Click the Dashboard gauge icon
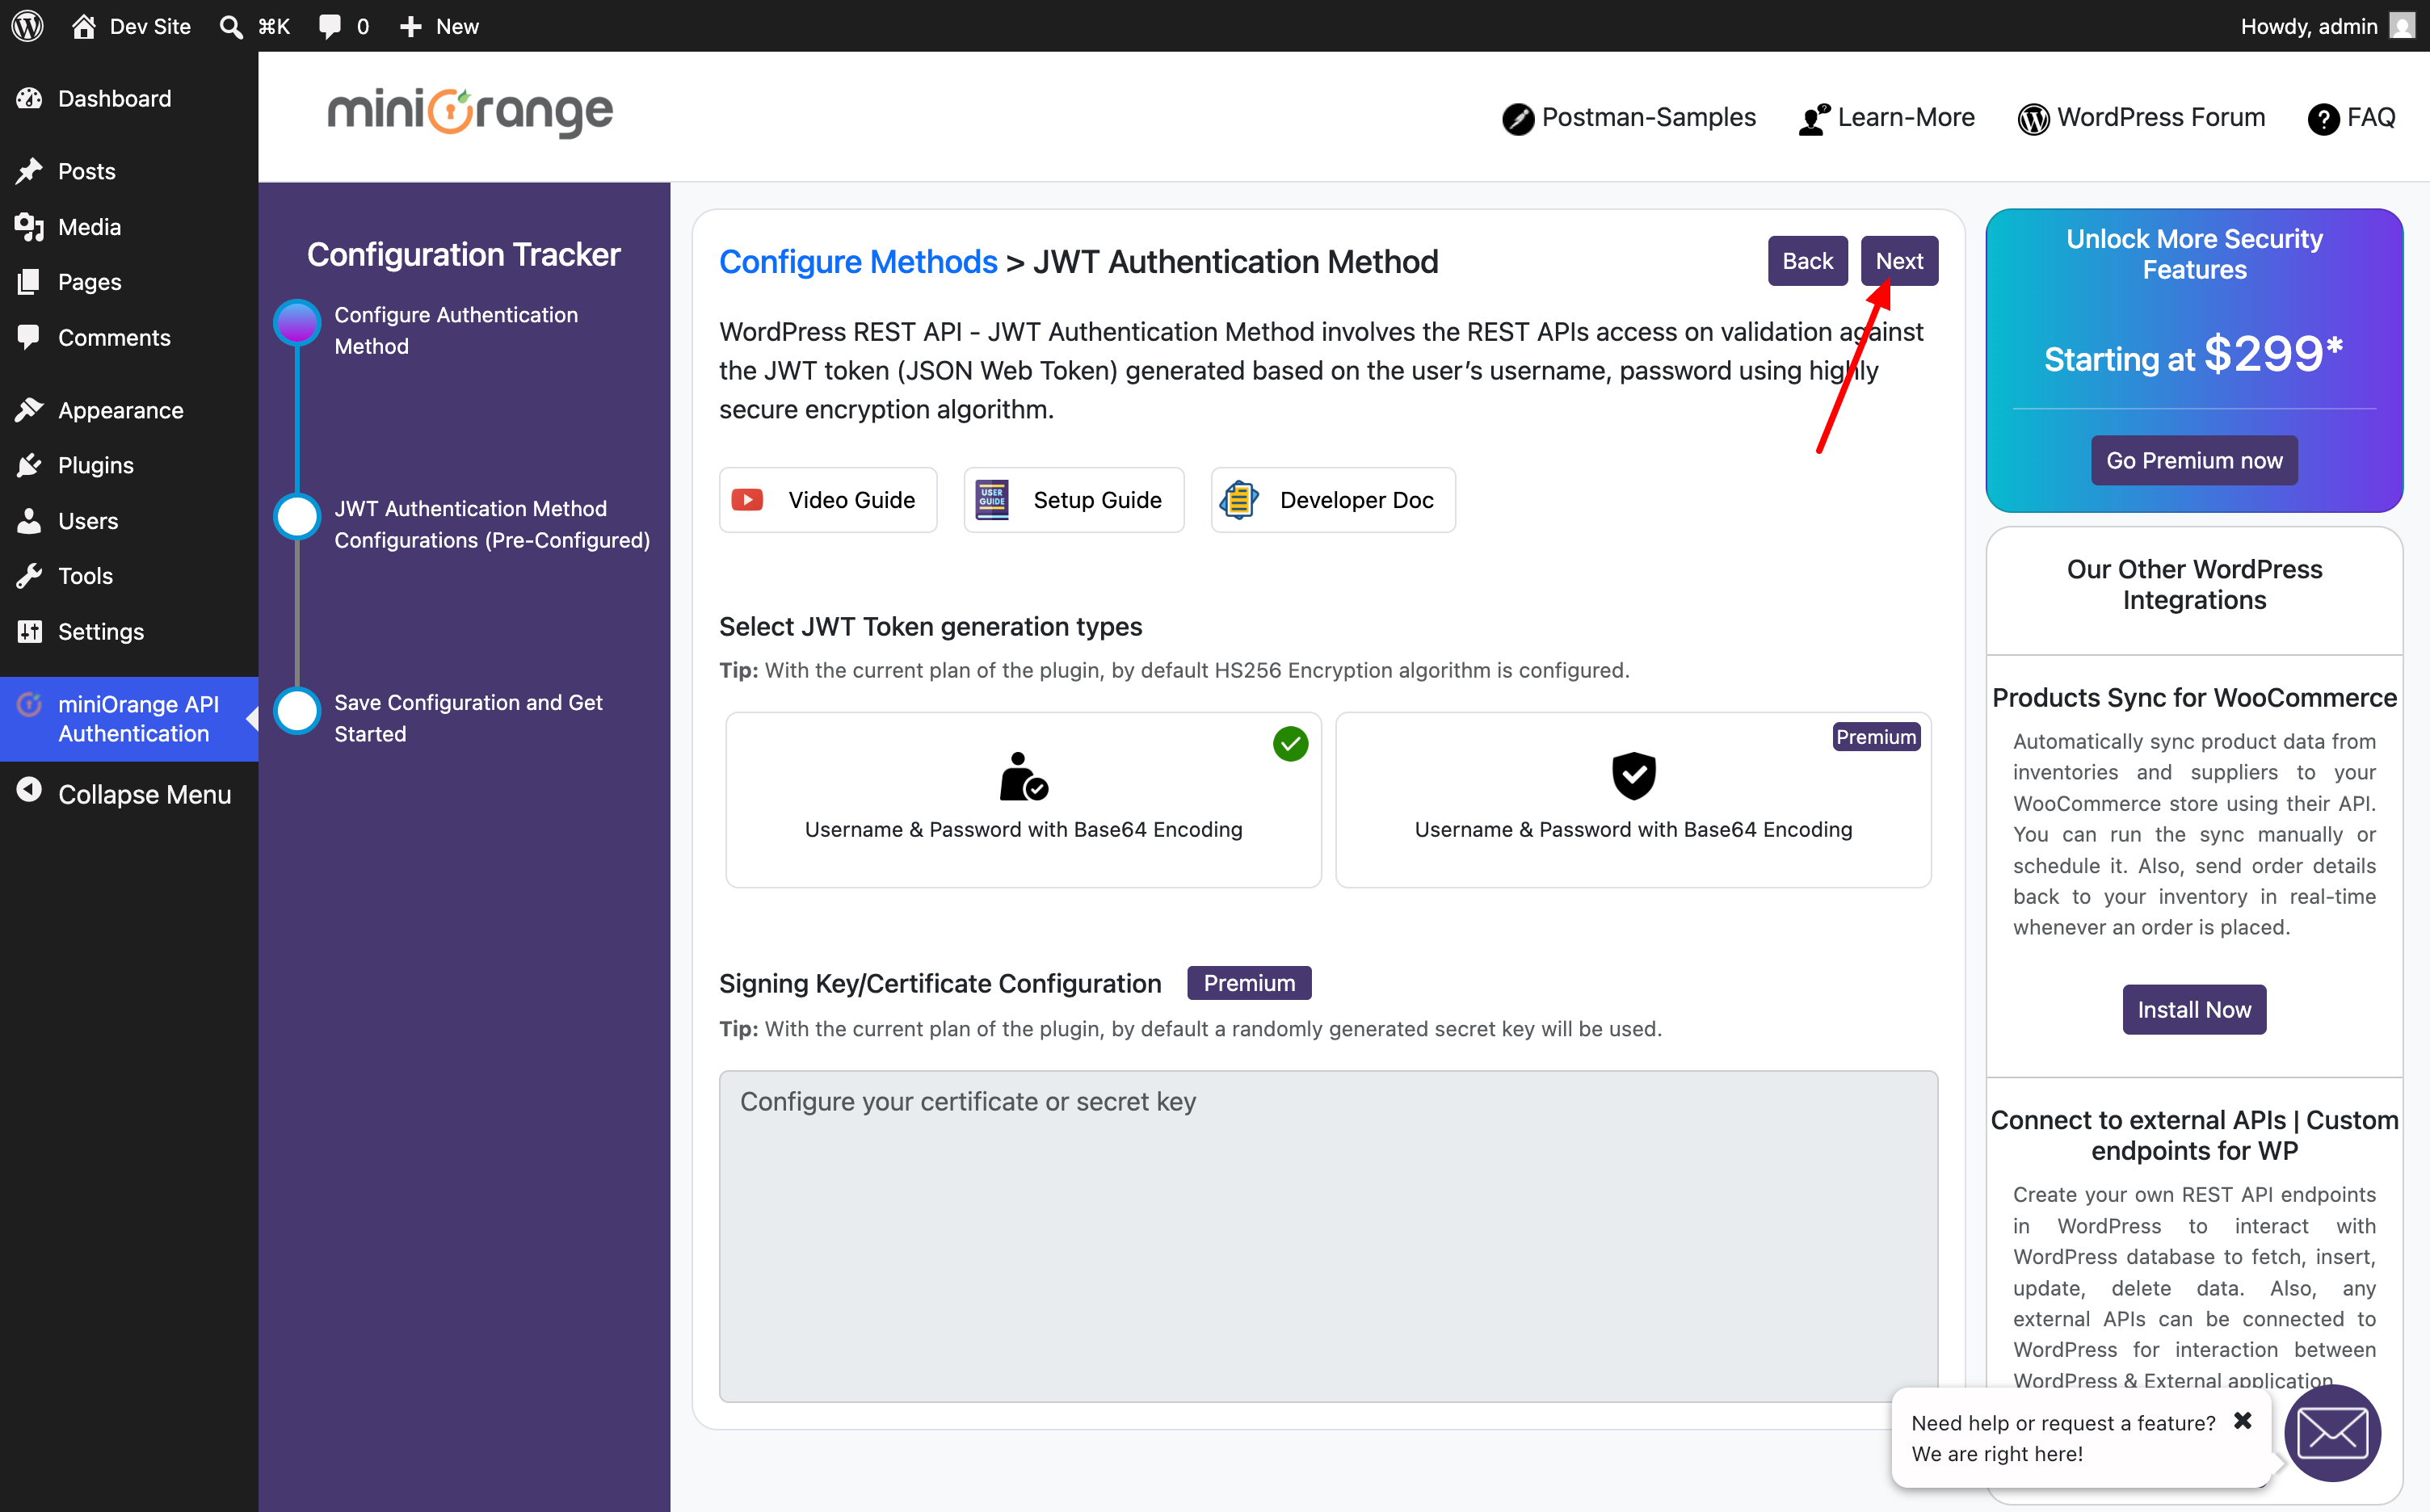Screen dimensions: 2430x1512 29,98
